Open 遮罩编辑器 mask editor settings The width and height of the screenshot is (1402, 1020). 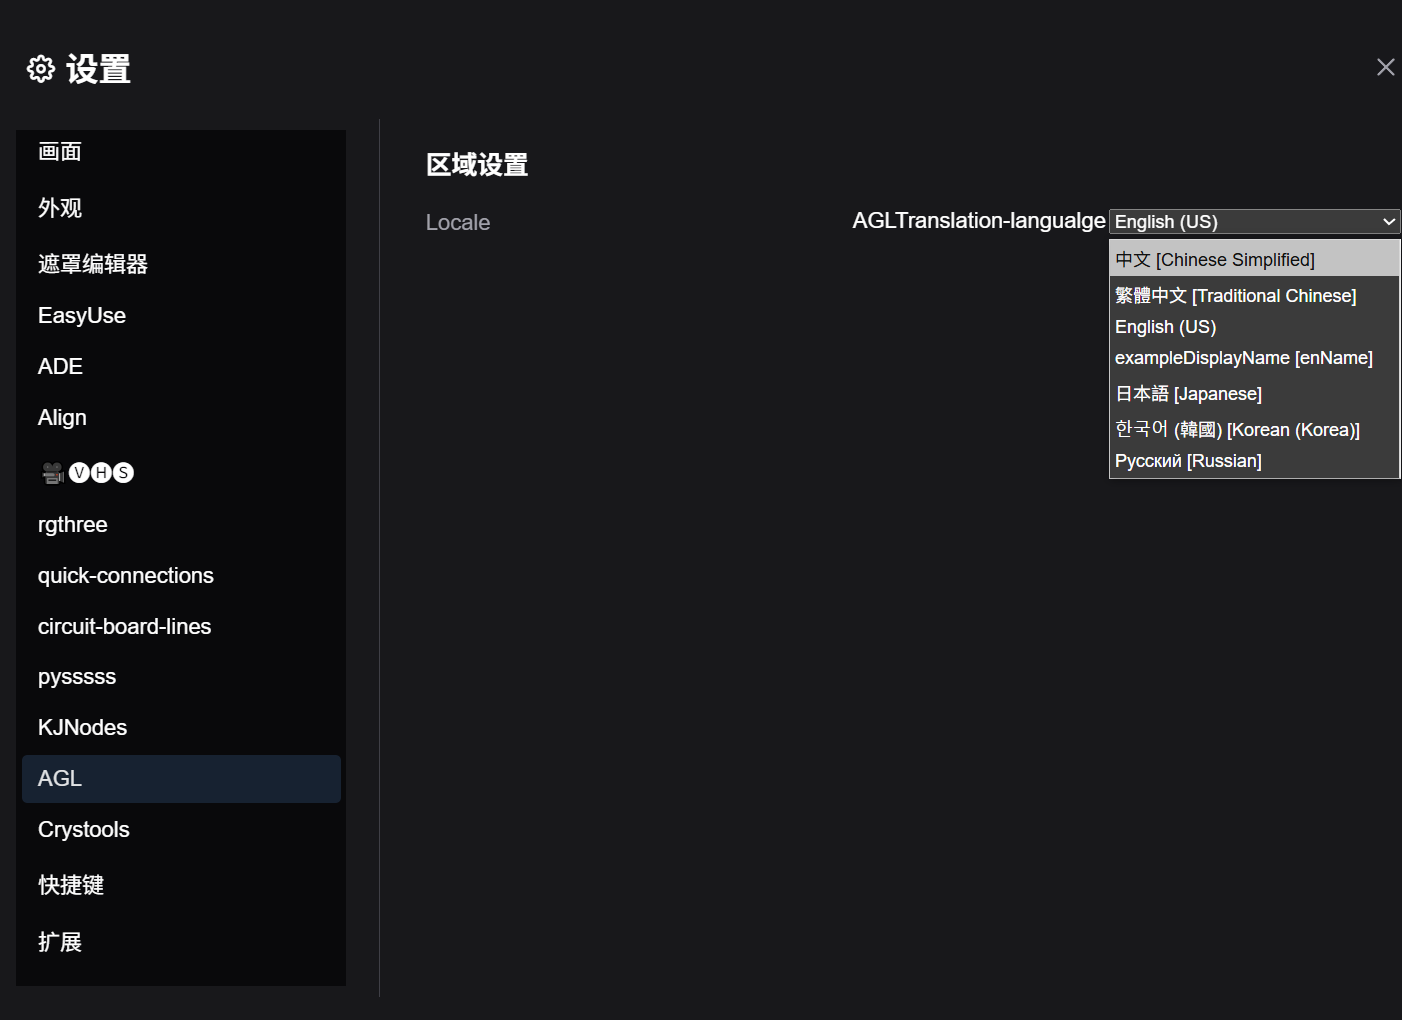pyautogui.click(x=93, y=264)
